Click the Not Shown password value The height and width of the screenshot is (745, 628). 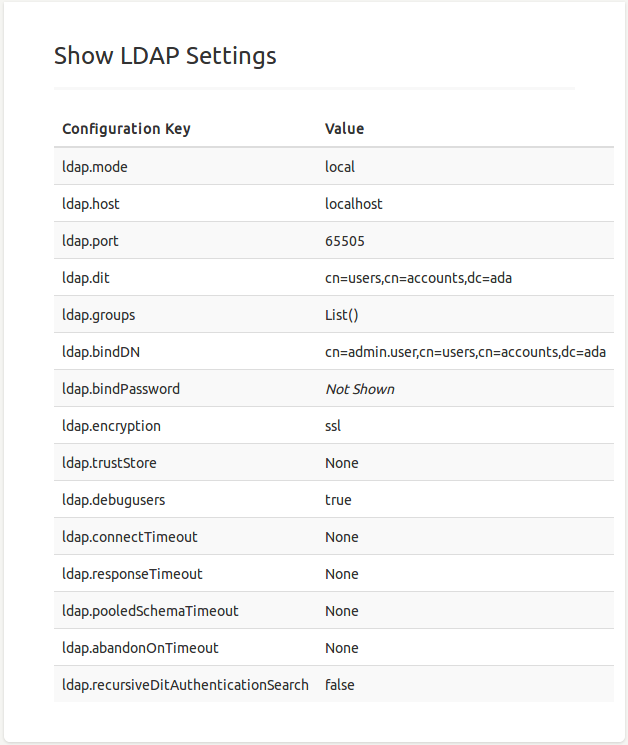point(360,389)
